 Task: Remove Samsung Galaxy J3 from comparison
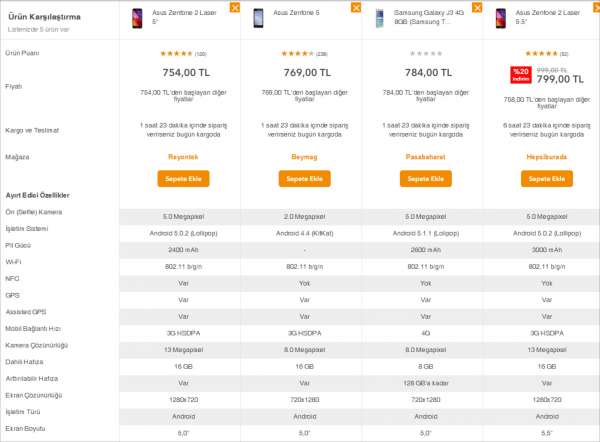[x=477, y=7]
